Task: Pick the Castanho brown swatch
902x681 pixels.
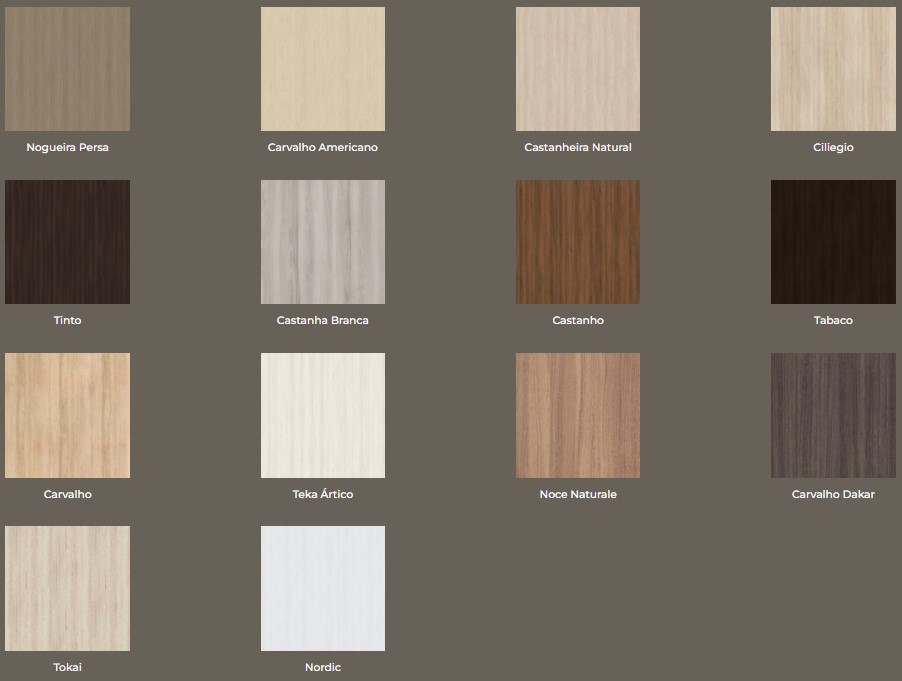Action: click(x=578, y=242)
